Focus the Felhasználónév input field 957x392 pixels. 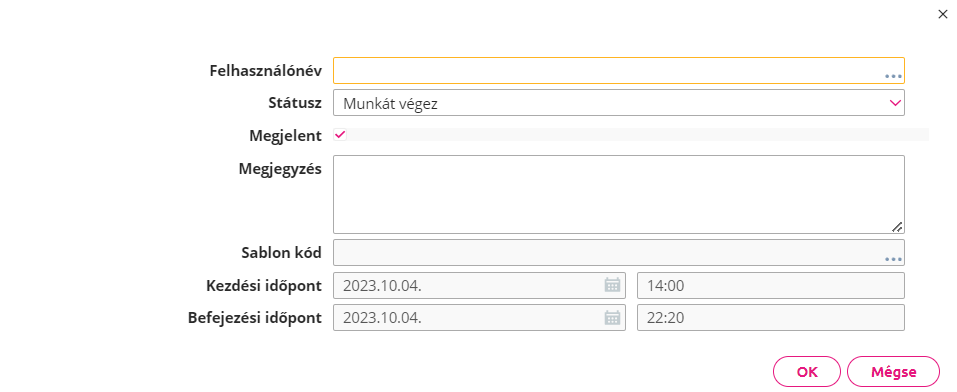618,70
